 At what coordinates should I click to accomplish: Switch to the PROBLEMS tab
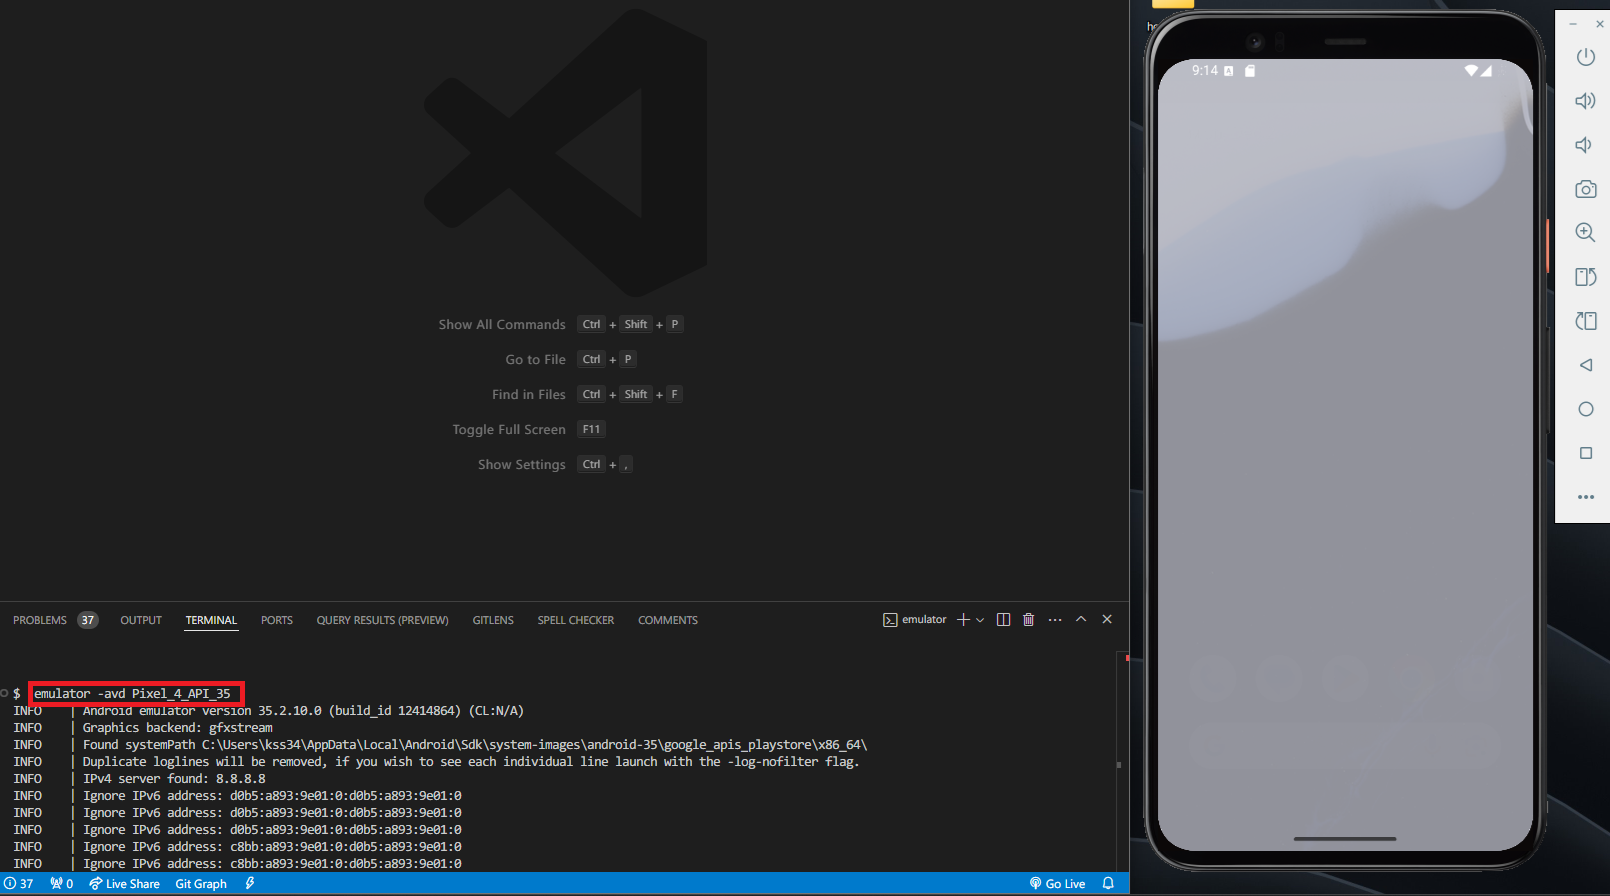pos(40,620)
